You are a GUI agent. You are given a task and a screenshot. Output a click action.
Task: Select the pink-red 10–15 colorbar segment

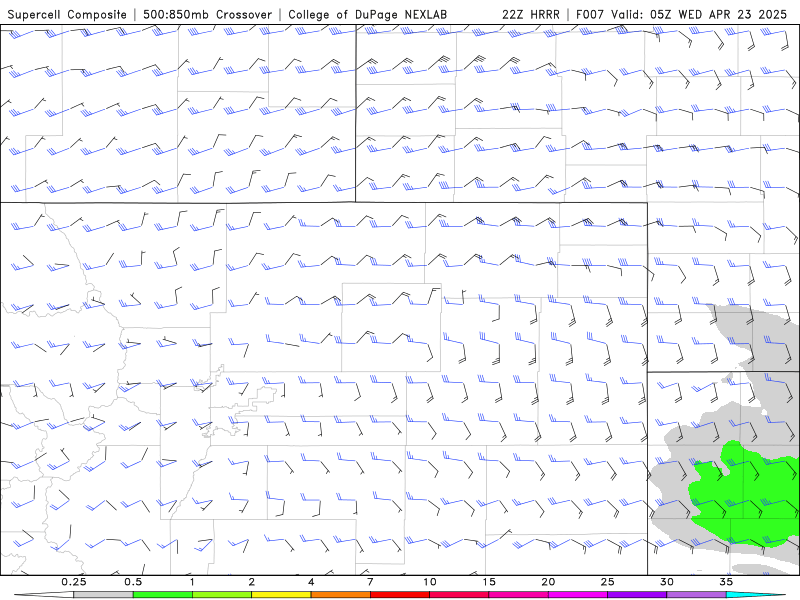pyautogui.click(x=459, y=595)
